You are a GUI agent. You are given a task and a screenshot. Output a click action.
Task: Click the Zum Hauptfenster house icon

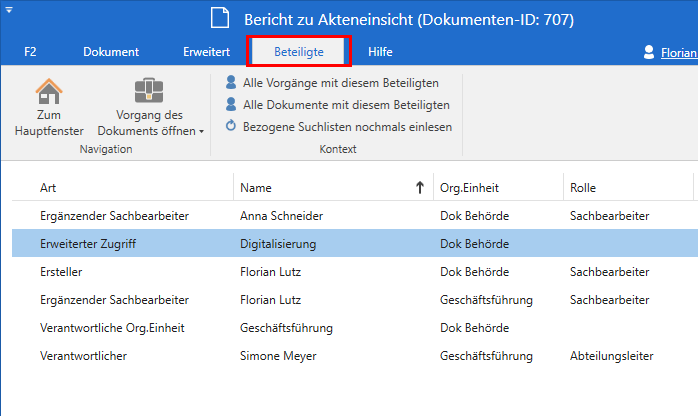click(49, 90)
